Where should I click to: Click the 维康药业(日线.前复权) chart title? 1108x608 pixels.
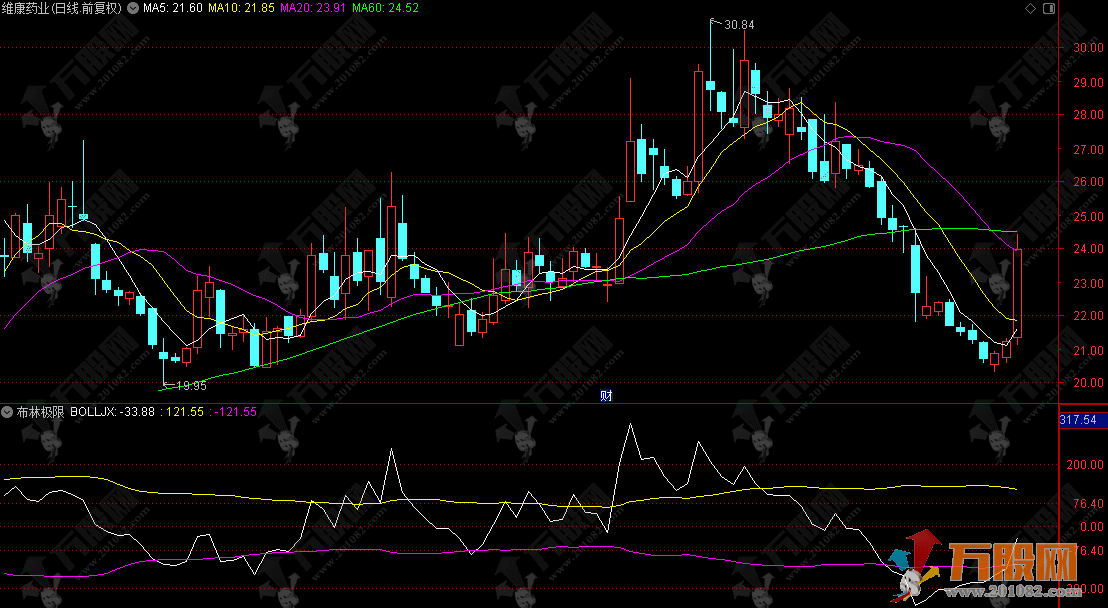(62, 8)
